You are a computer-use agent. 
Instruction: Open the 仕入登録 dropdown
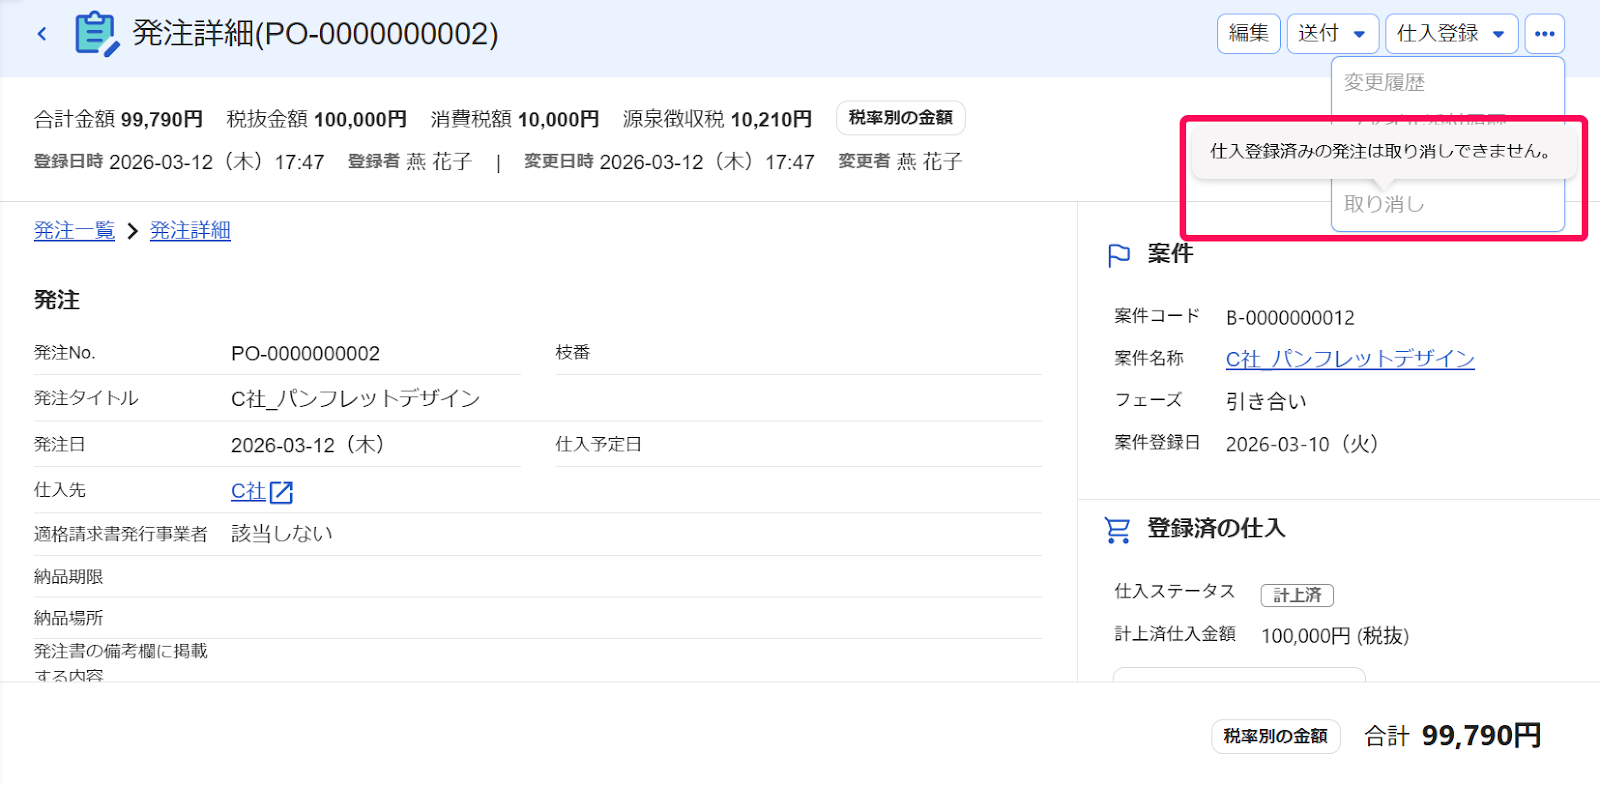click(x=1451, y=34)
